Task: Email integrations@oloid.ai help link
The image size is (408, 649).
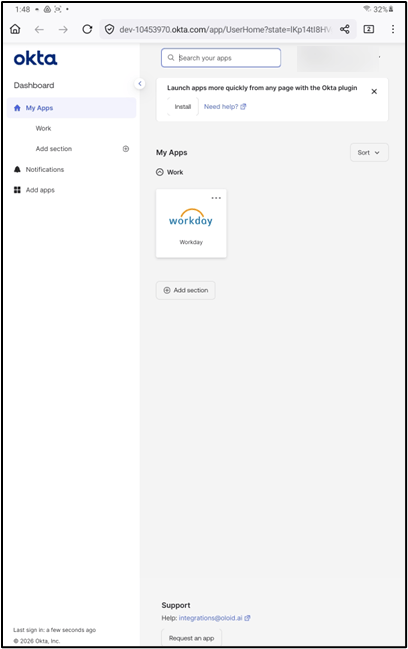Action: [x=214, y=618]
